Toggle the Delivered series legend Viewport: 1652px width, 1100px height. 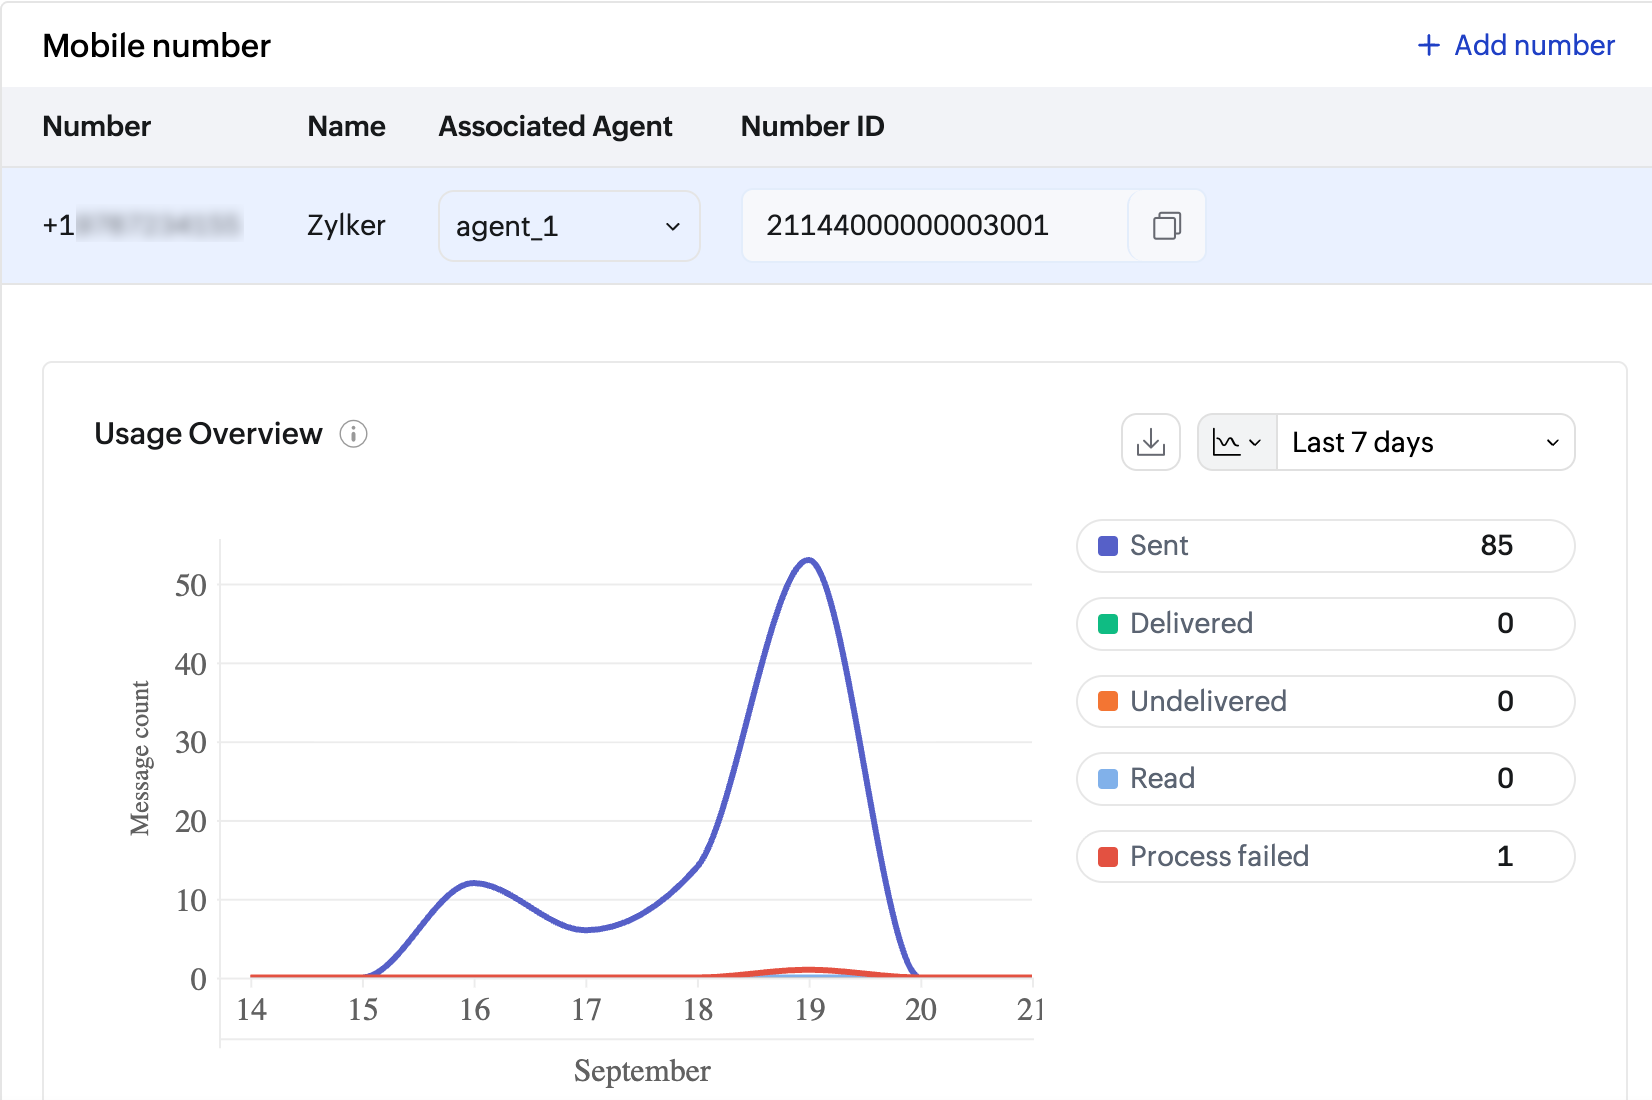pyautogui.click(x=1325, y=624)
